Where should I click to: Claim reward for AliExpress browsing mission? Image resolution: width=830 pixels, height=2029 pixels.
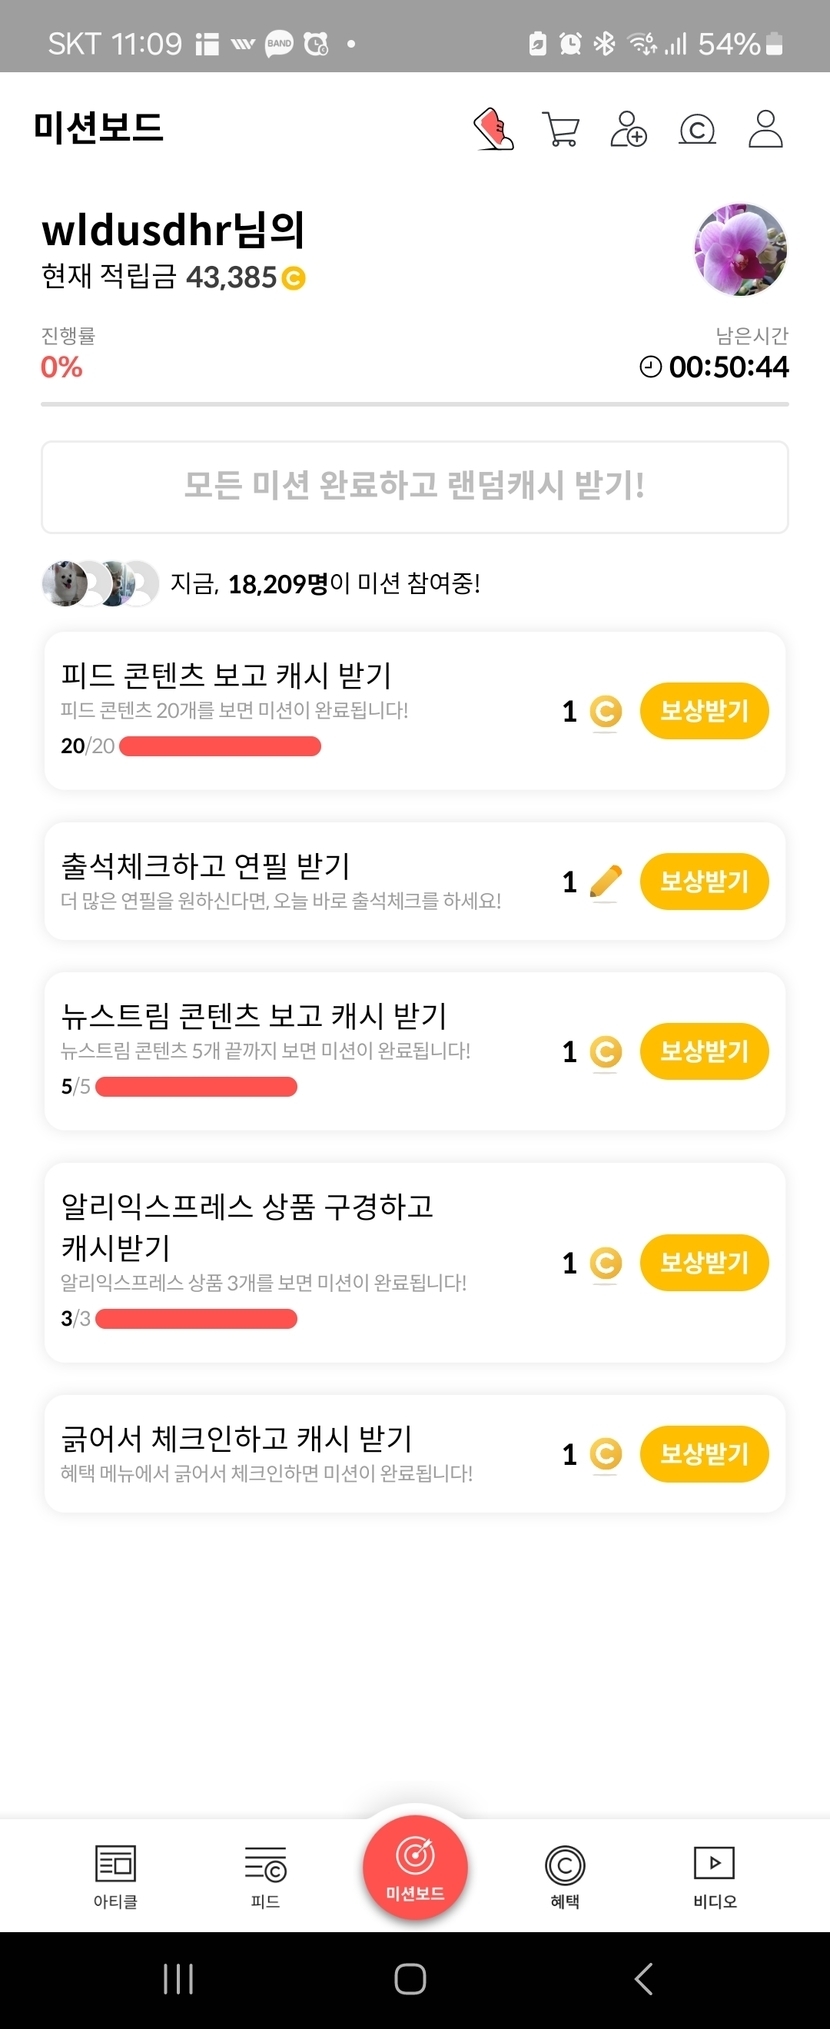pos(704,1262)
